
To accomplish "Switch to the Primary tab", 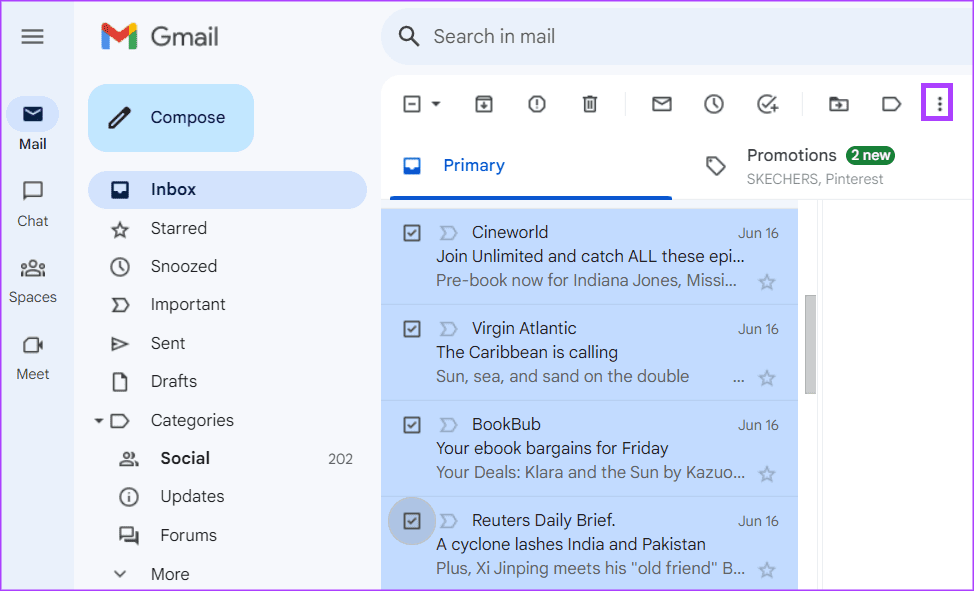I will (x=530, y=166).
